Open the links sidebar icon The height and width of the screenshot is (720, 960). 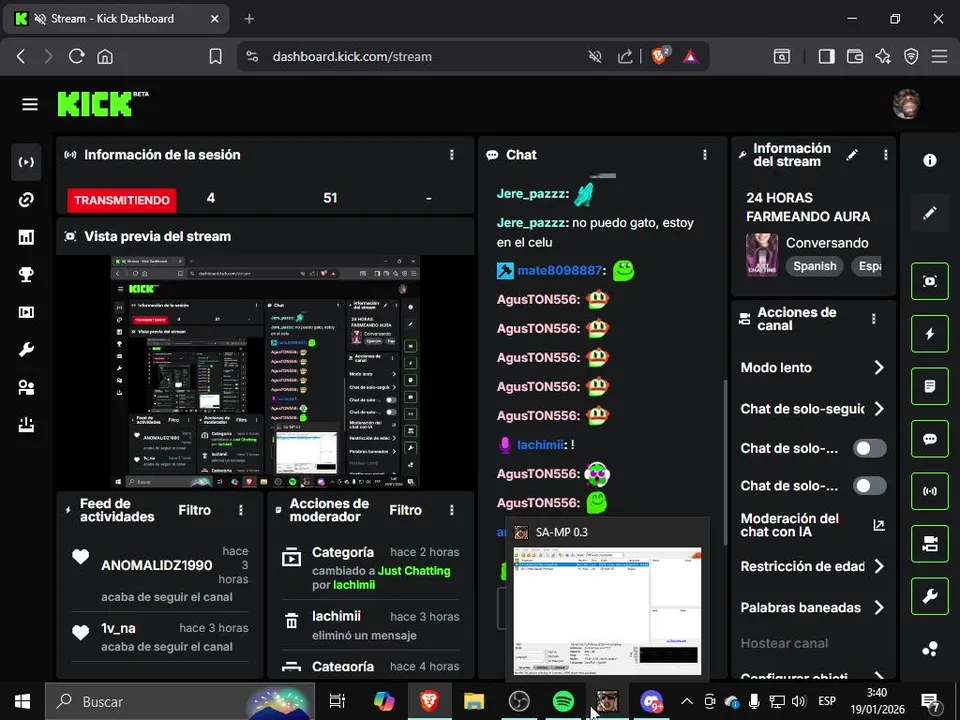26,200
